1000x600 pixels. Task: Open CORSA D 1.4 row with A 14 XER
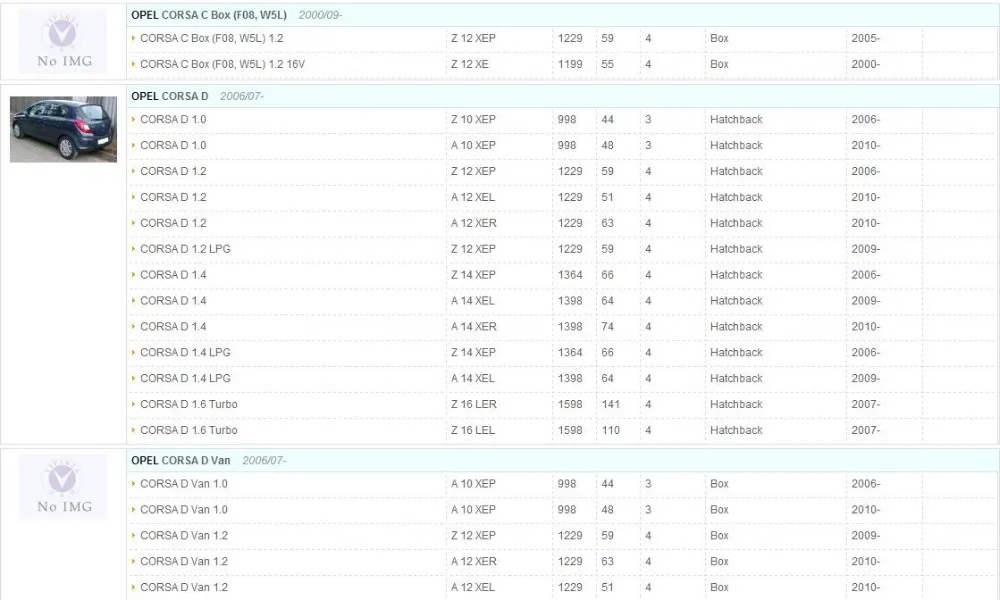coord(173,326)
